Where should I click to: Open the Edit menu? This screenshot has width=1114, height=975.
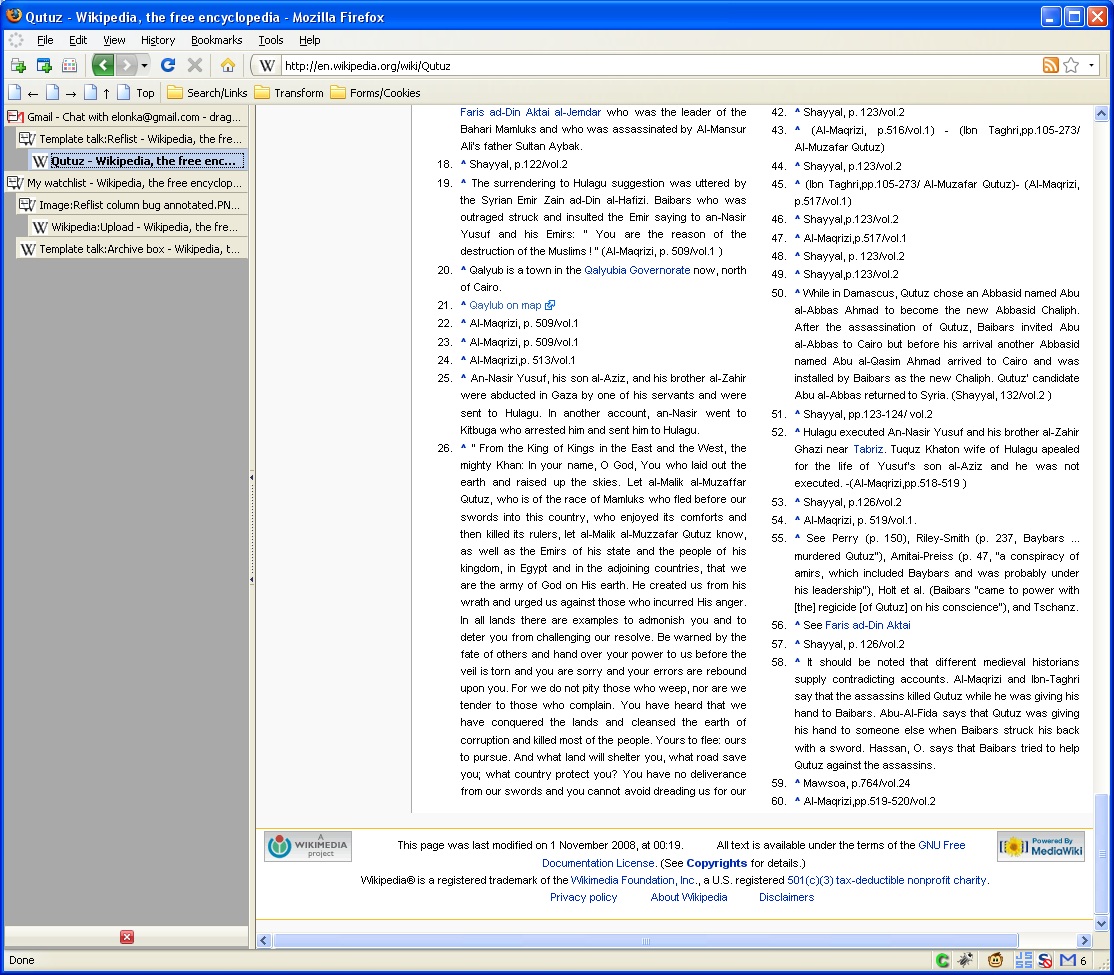(78, 40)
